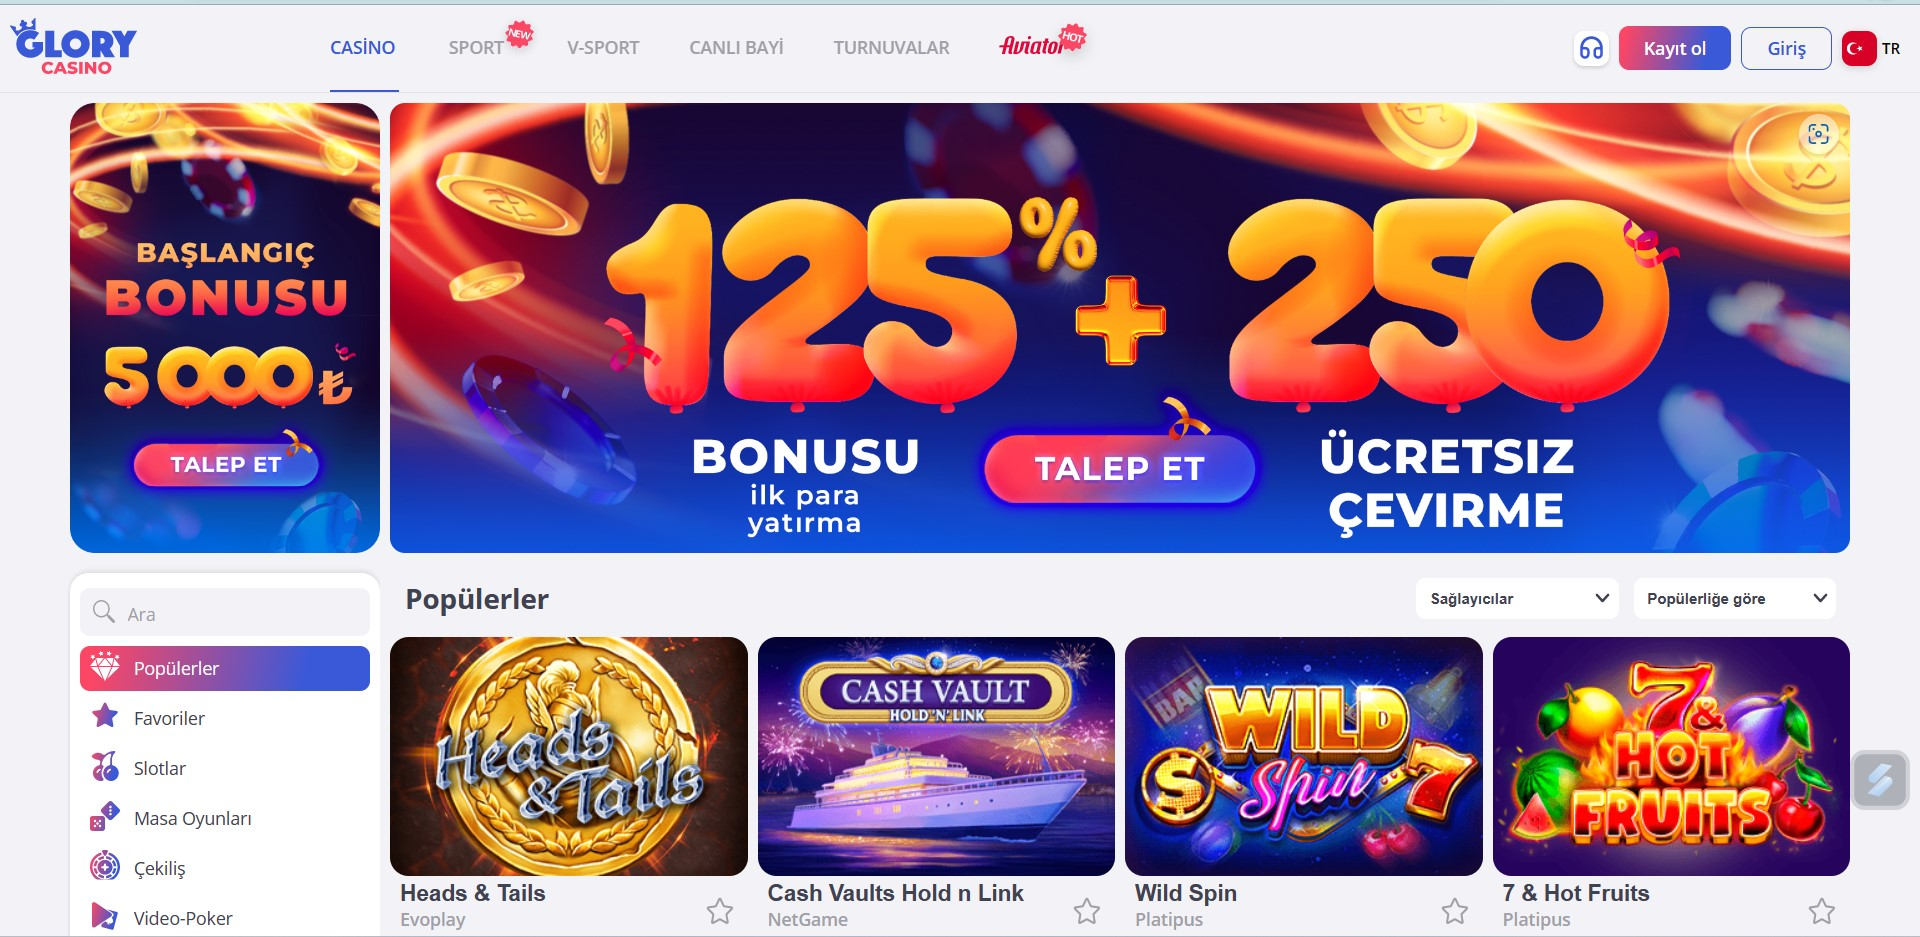1920x937 pixels.
Task: Click the Glory Casino logo
Action: click(74, 47)
